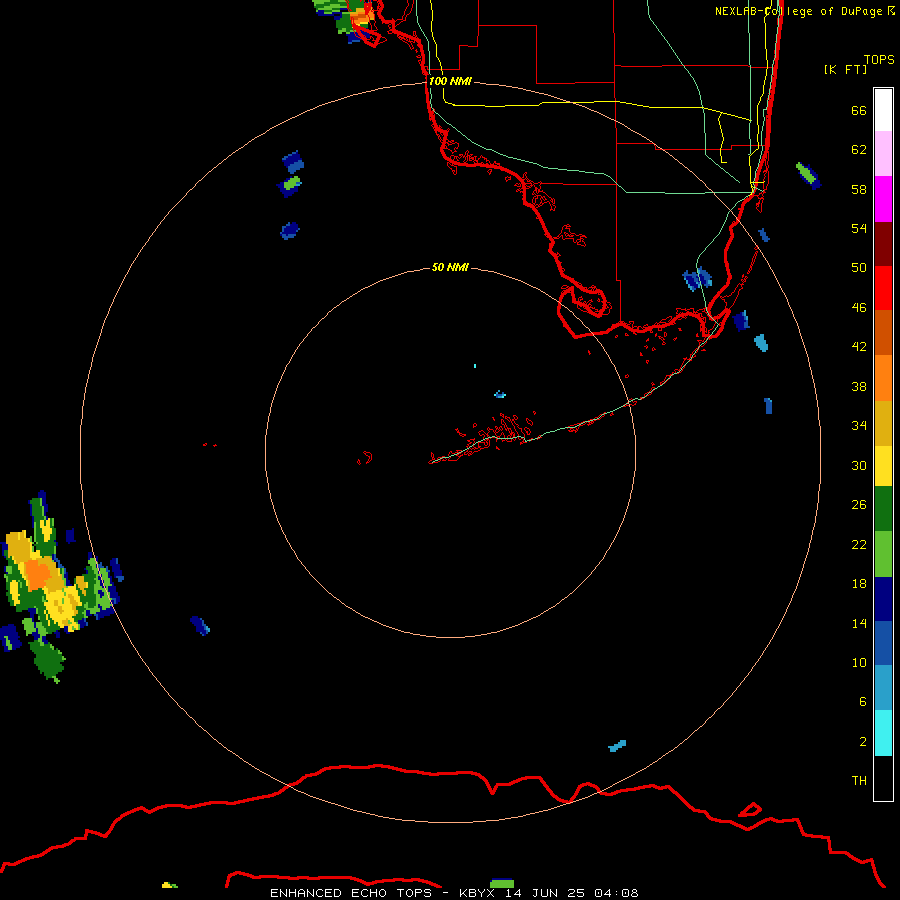Click the legend value 66

pyautogui.click(x=859, y=110)
